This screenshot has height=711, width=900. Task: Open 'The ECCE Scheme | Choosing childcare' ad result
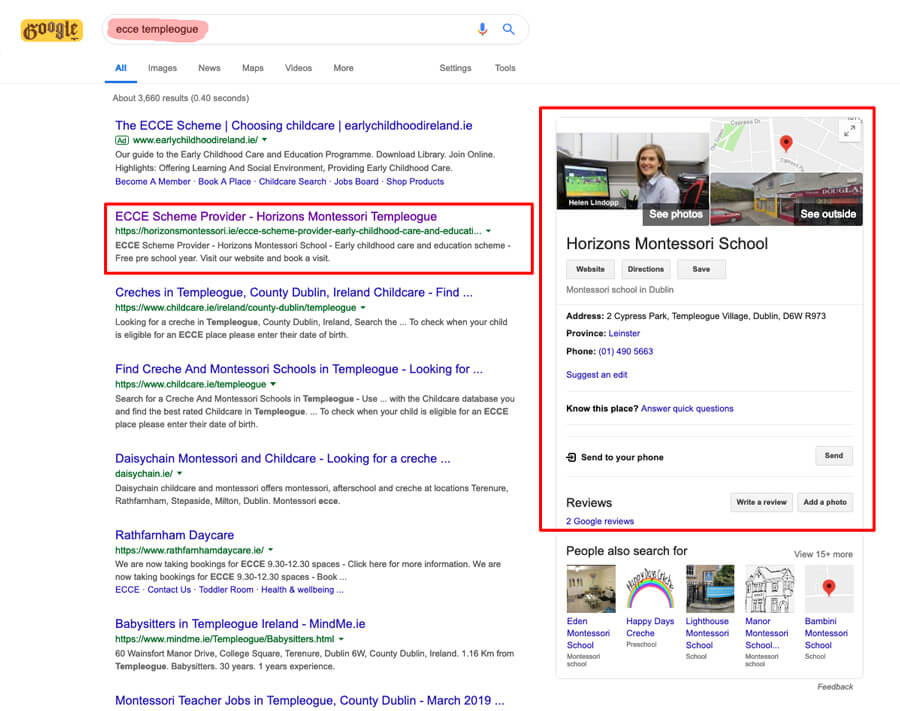(x=294, y=126)
